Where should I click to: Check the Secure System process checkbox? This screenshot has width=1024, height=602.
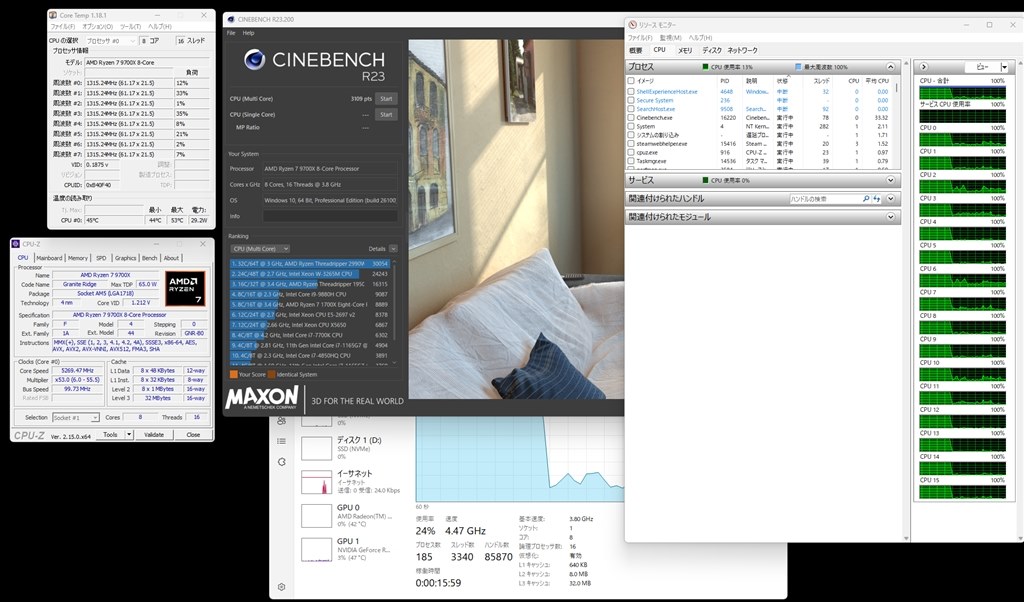coord(631,101)
